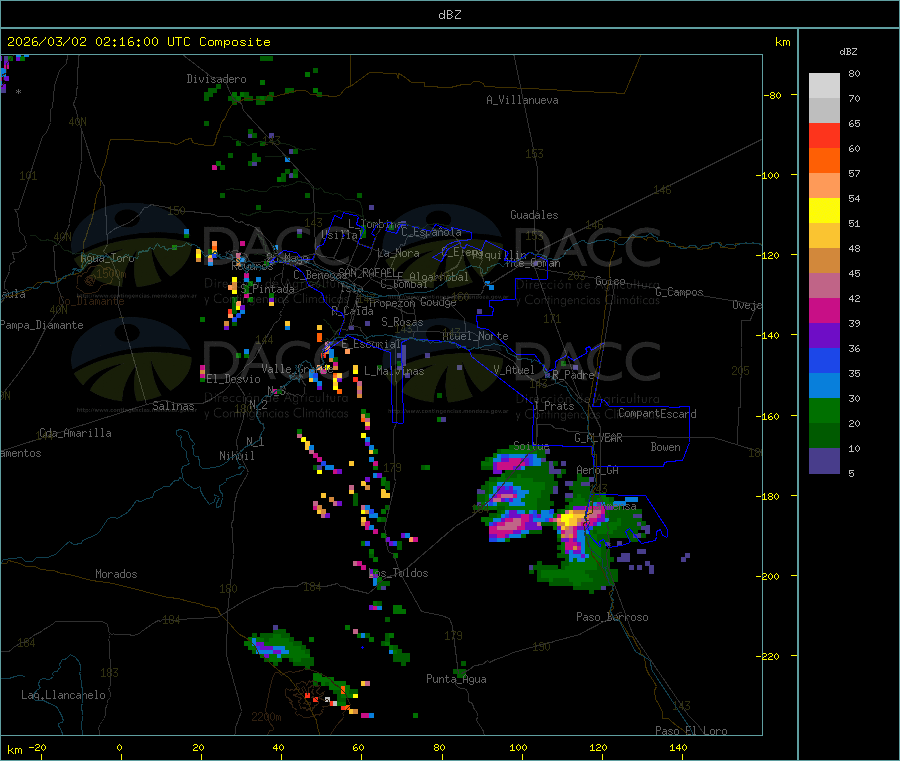Click the 'Punta_Agua' place label

[x=456, y=680]
